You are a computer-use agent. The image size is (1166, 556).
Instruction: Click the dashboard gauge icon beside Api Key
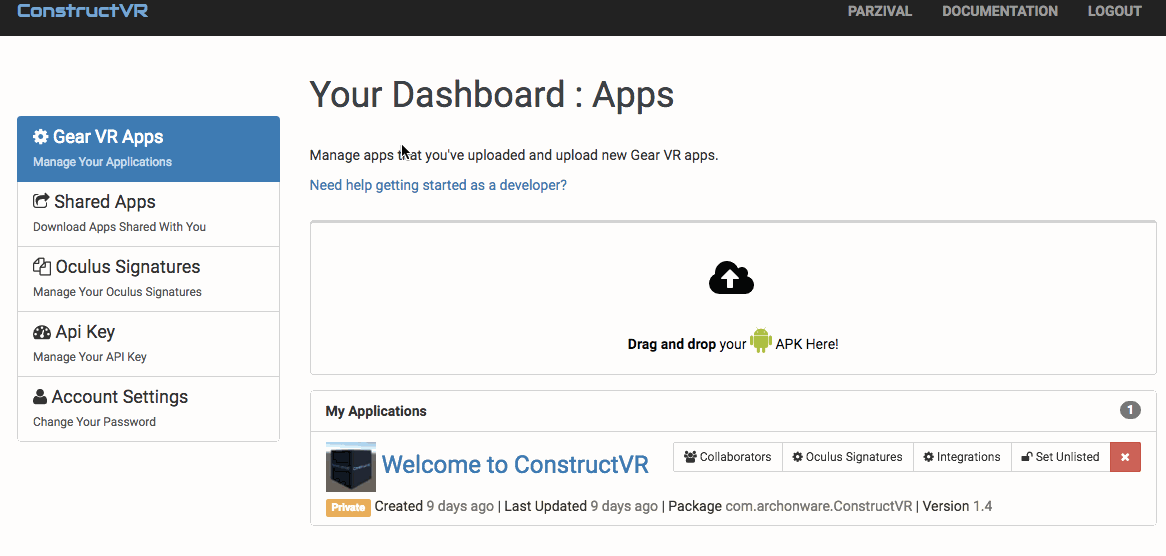coord(42,332)
